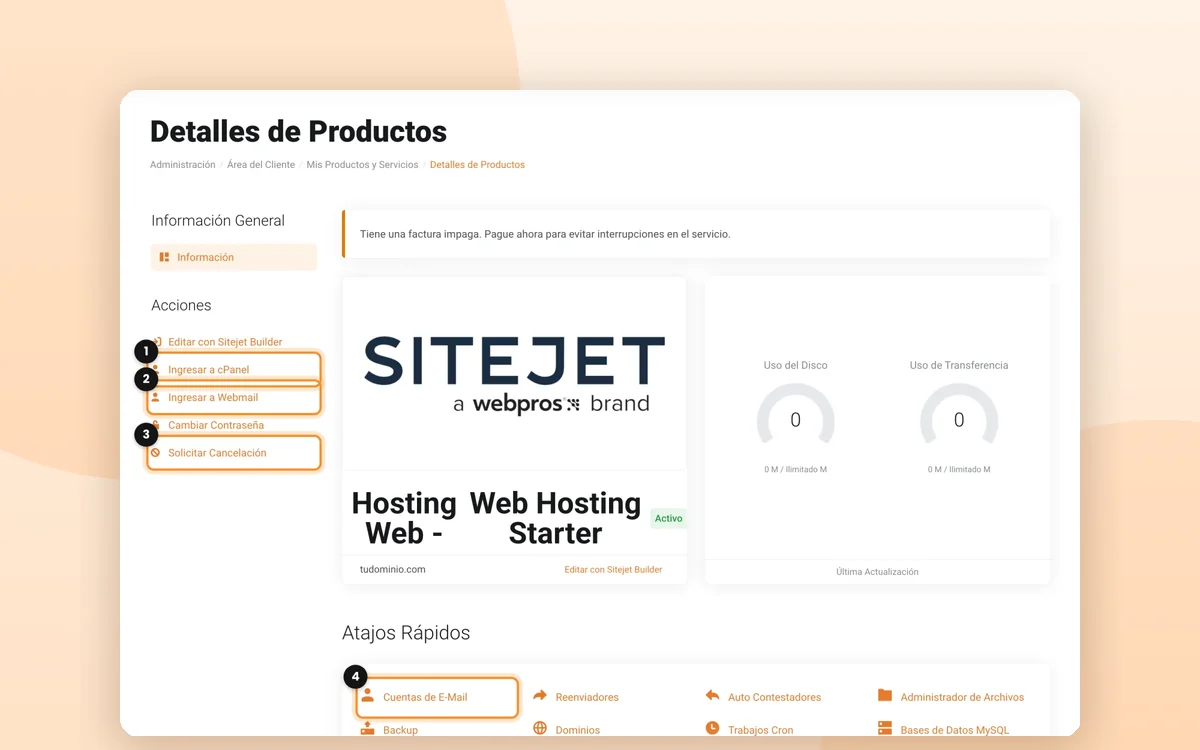The width and height of the screenshot is (1200, 750).
Task: Click the Información dashboard icon
Action: pos(164,257)
